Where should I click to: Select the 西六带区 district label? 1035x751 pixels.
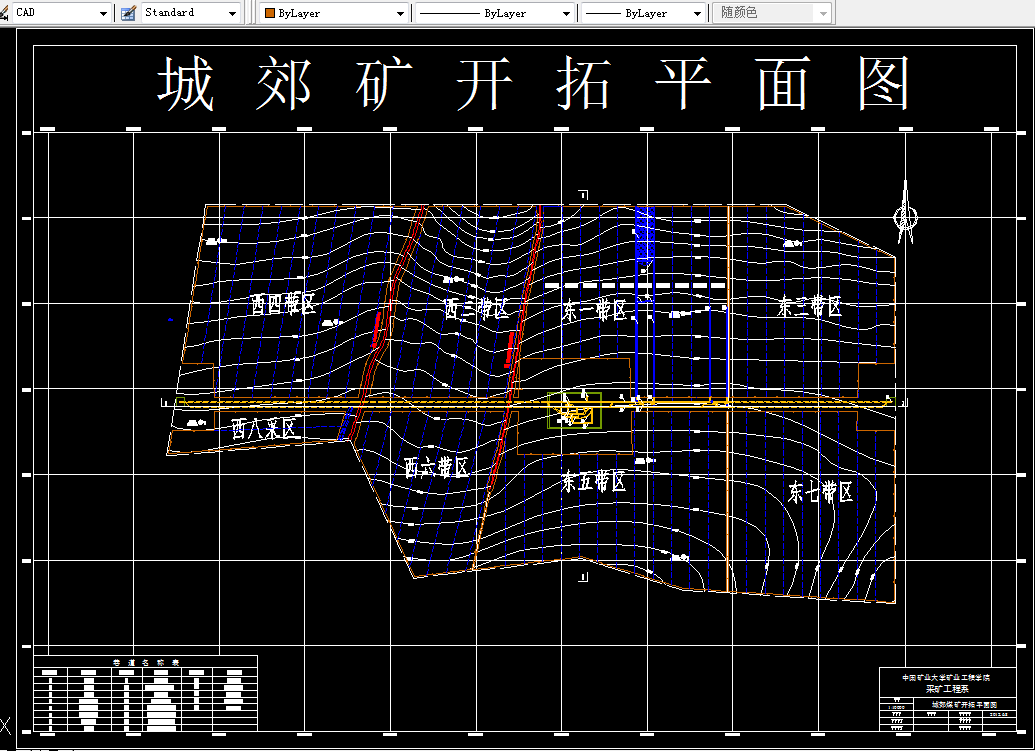(x=435, y=465)
